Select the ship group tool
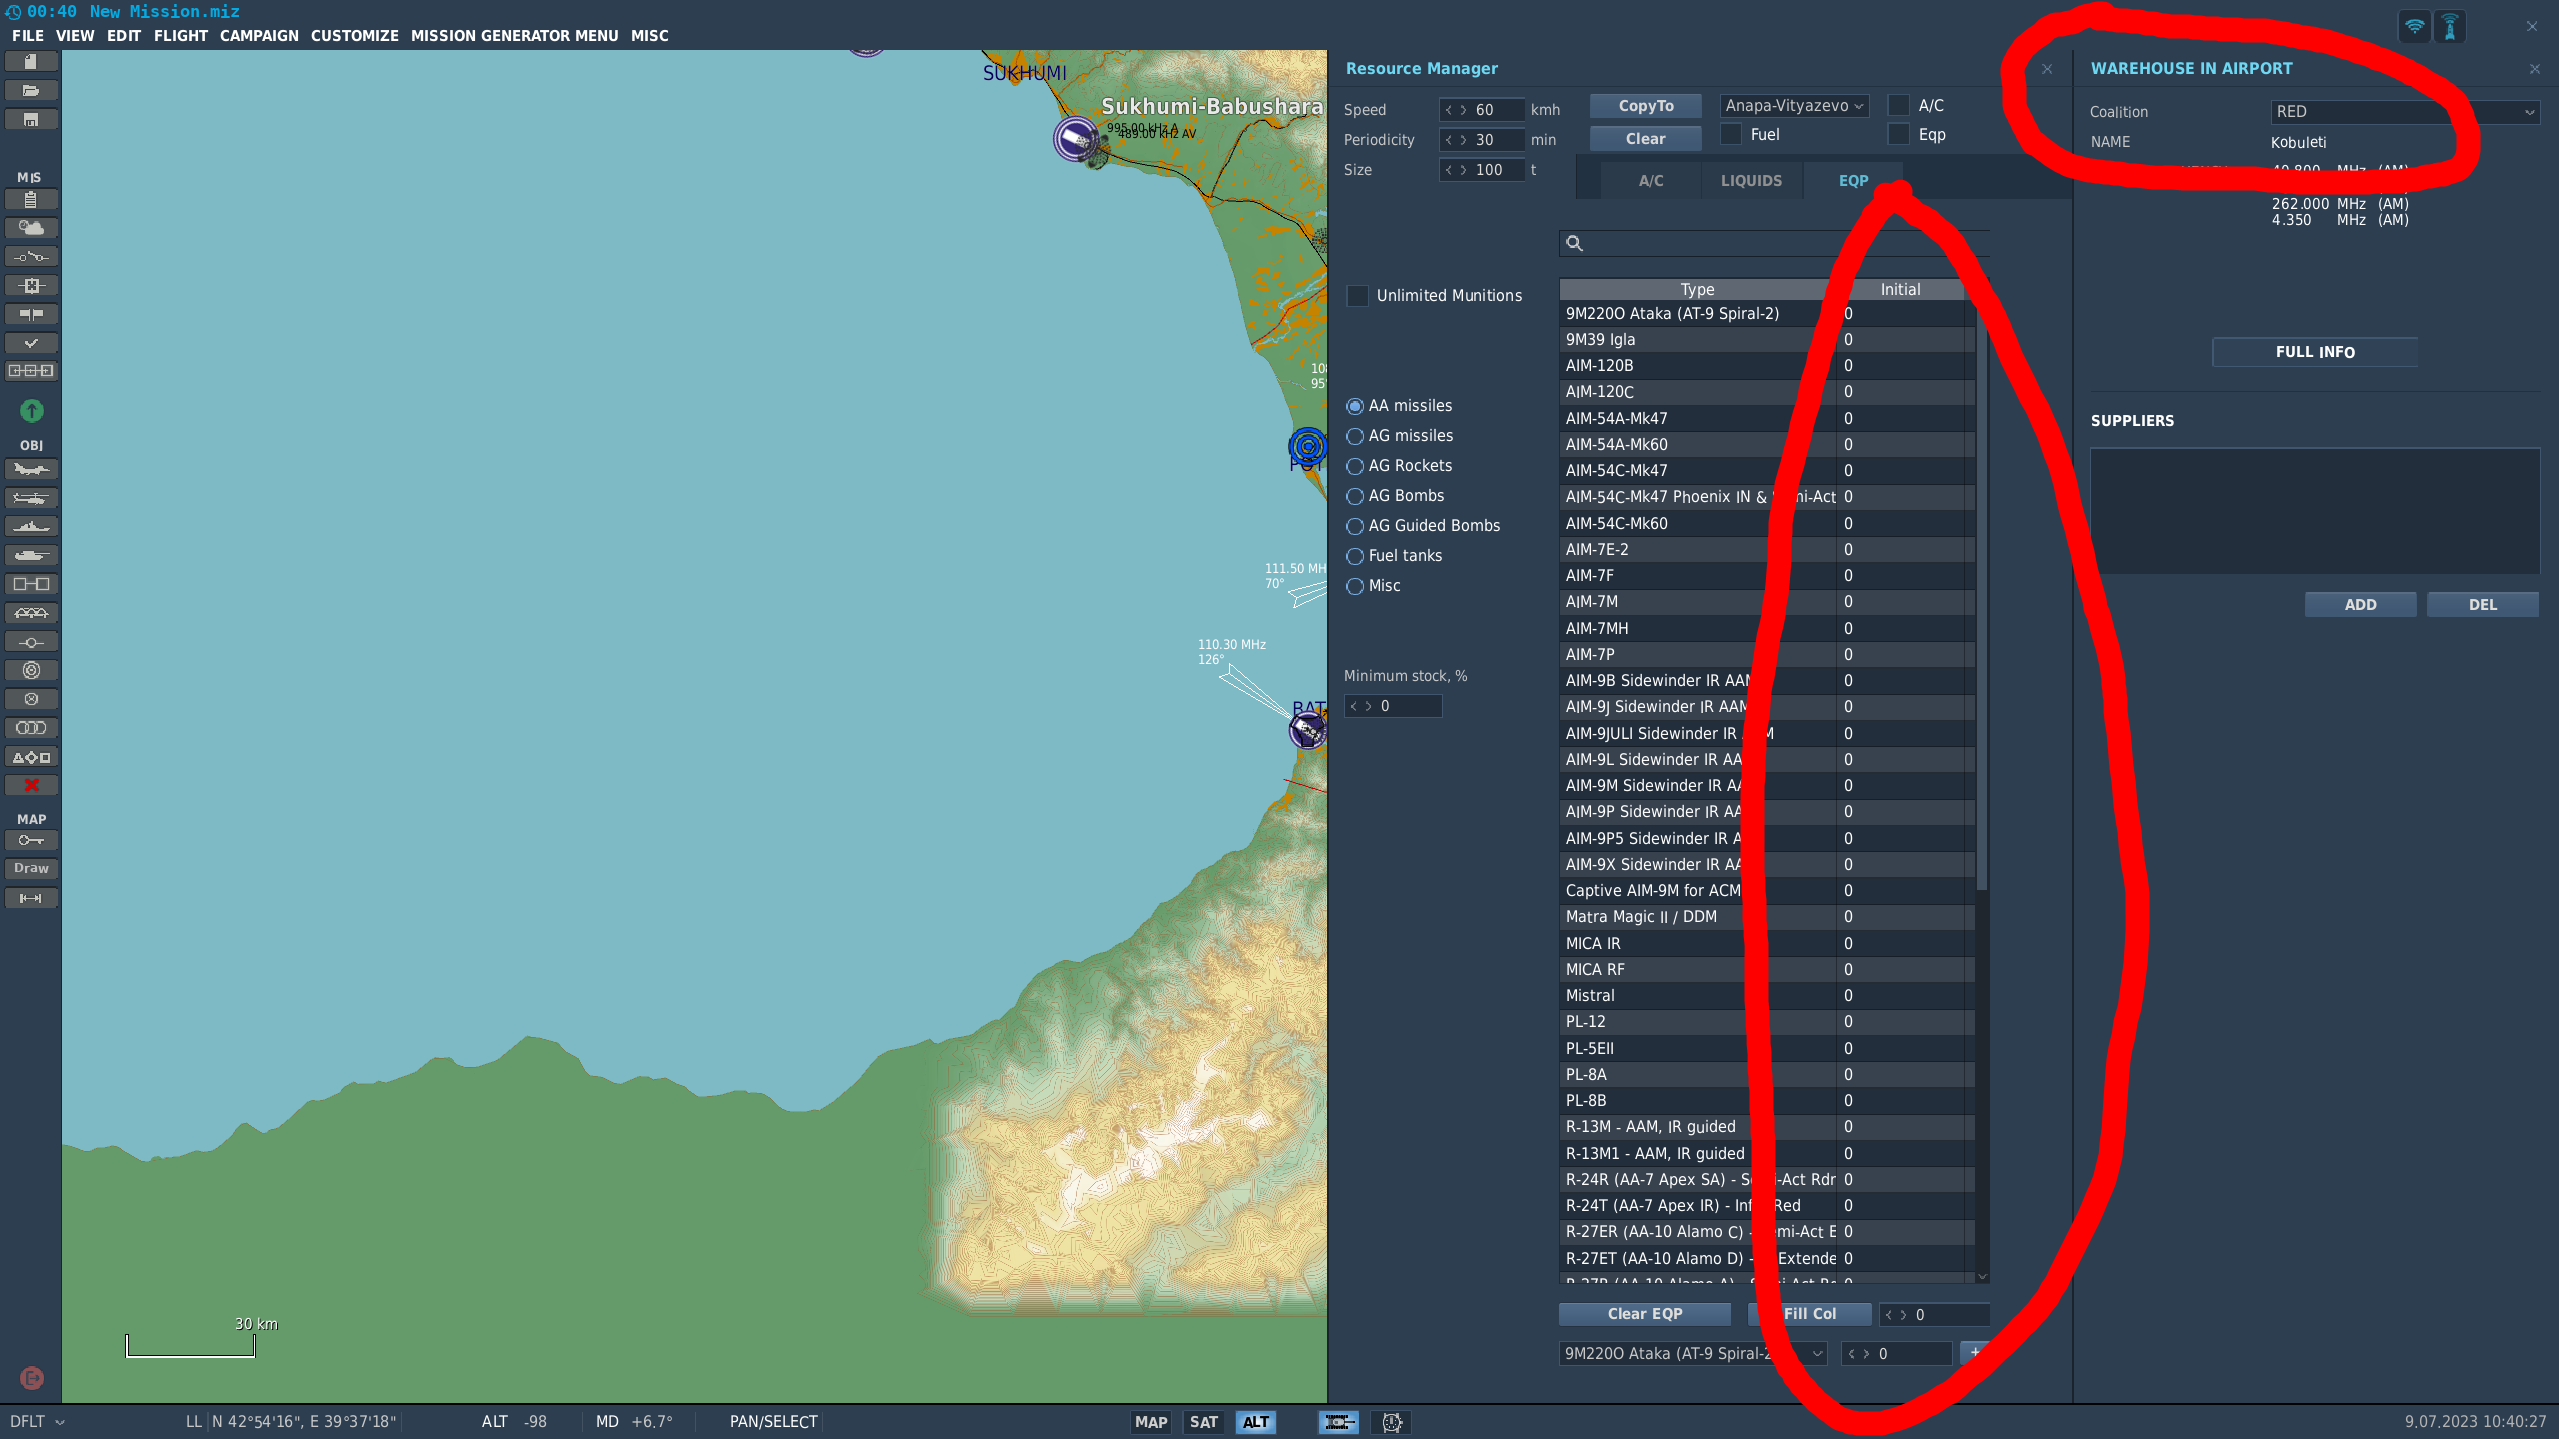 [x=31, y=527]
